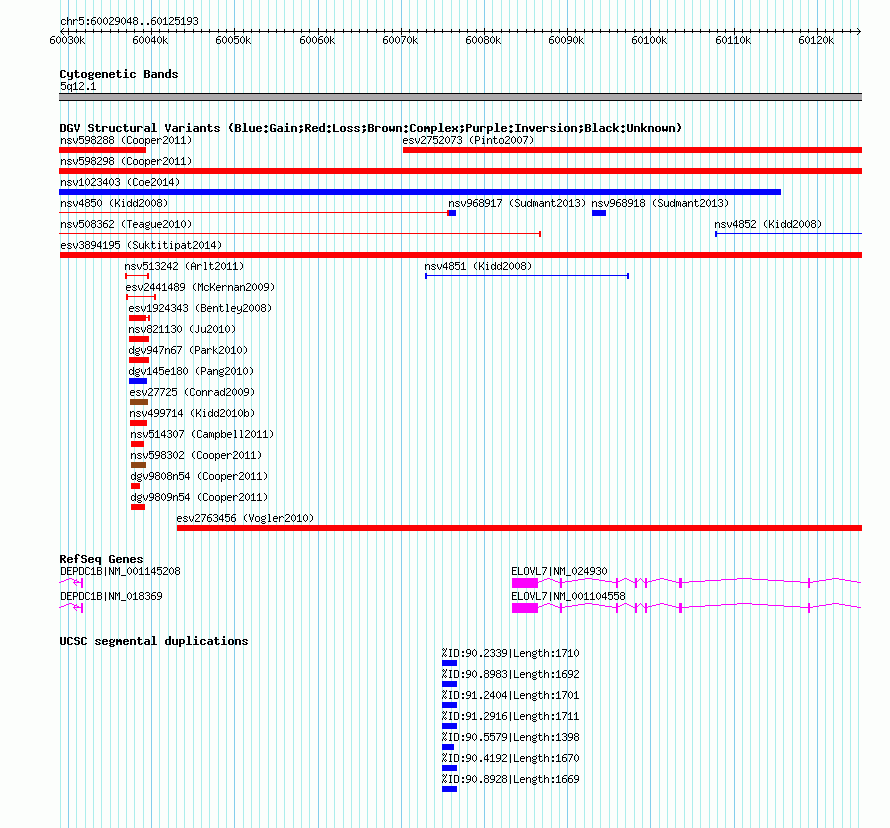The width and height of the screenshot is (890, 828).
Task: Click the 60100k ruler tick label
Action: (649, 40)
